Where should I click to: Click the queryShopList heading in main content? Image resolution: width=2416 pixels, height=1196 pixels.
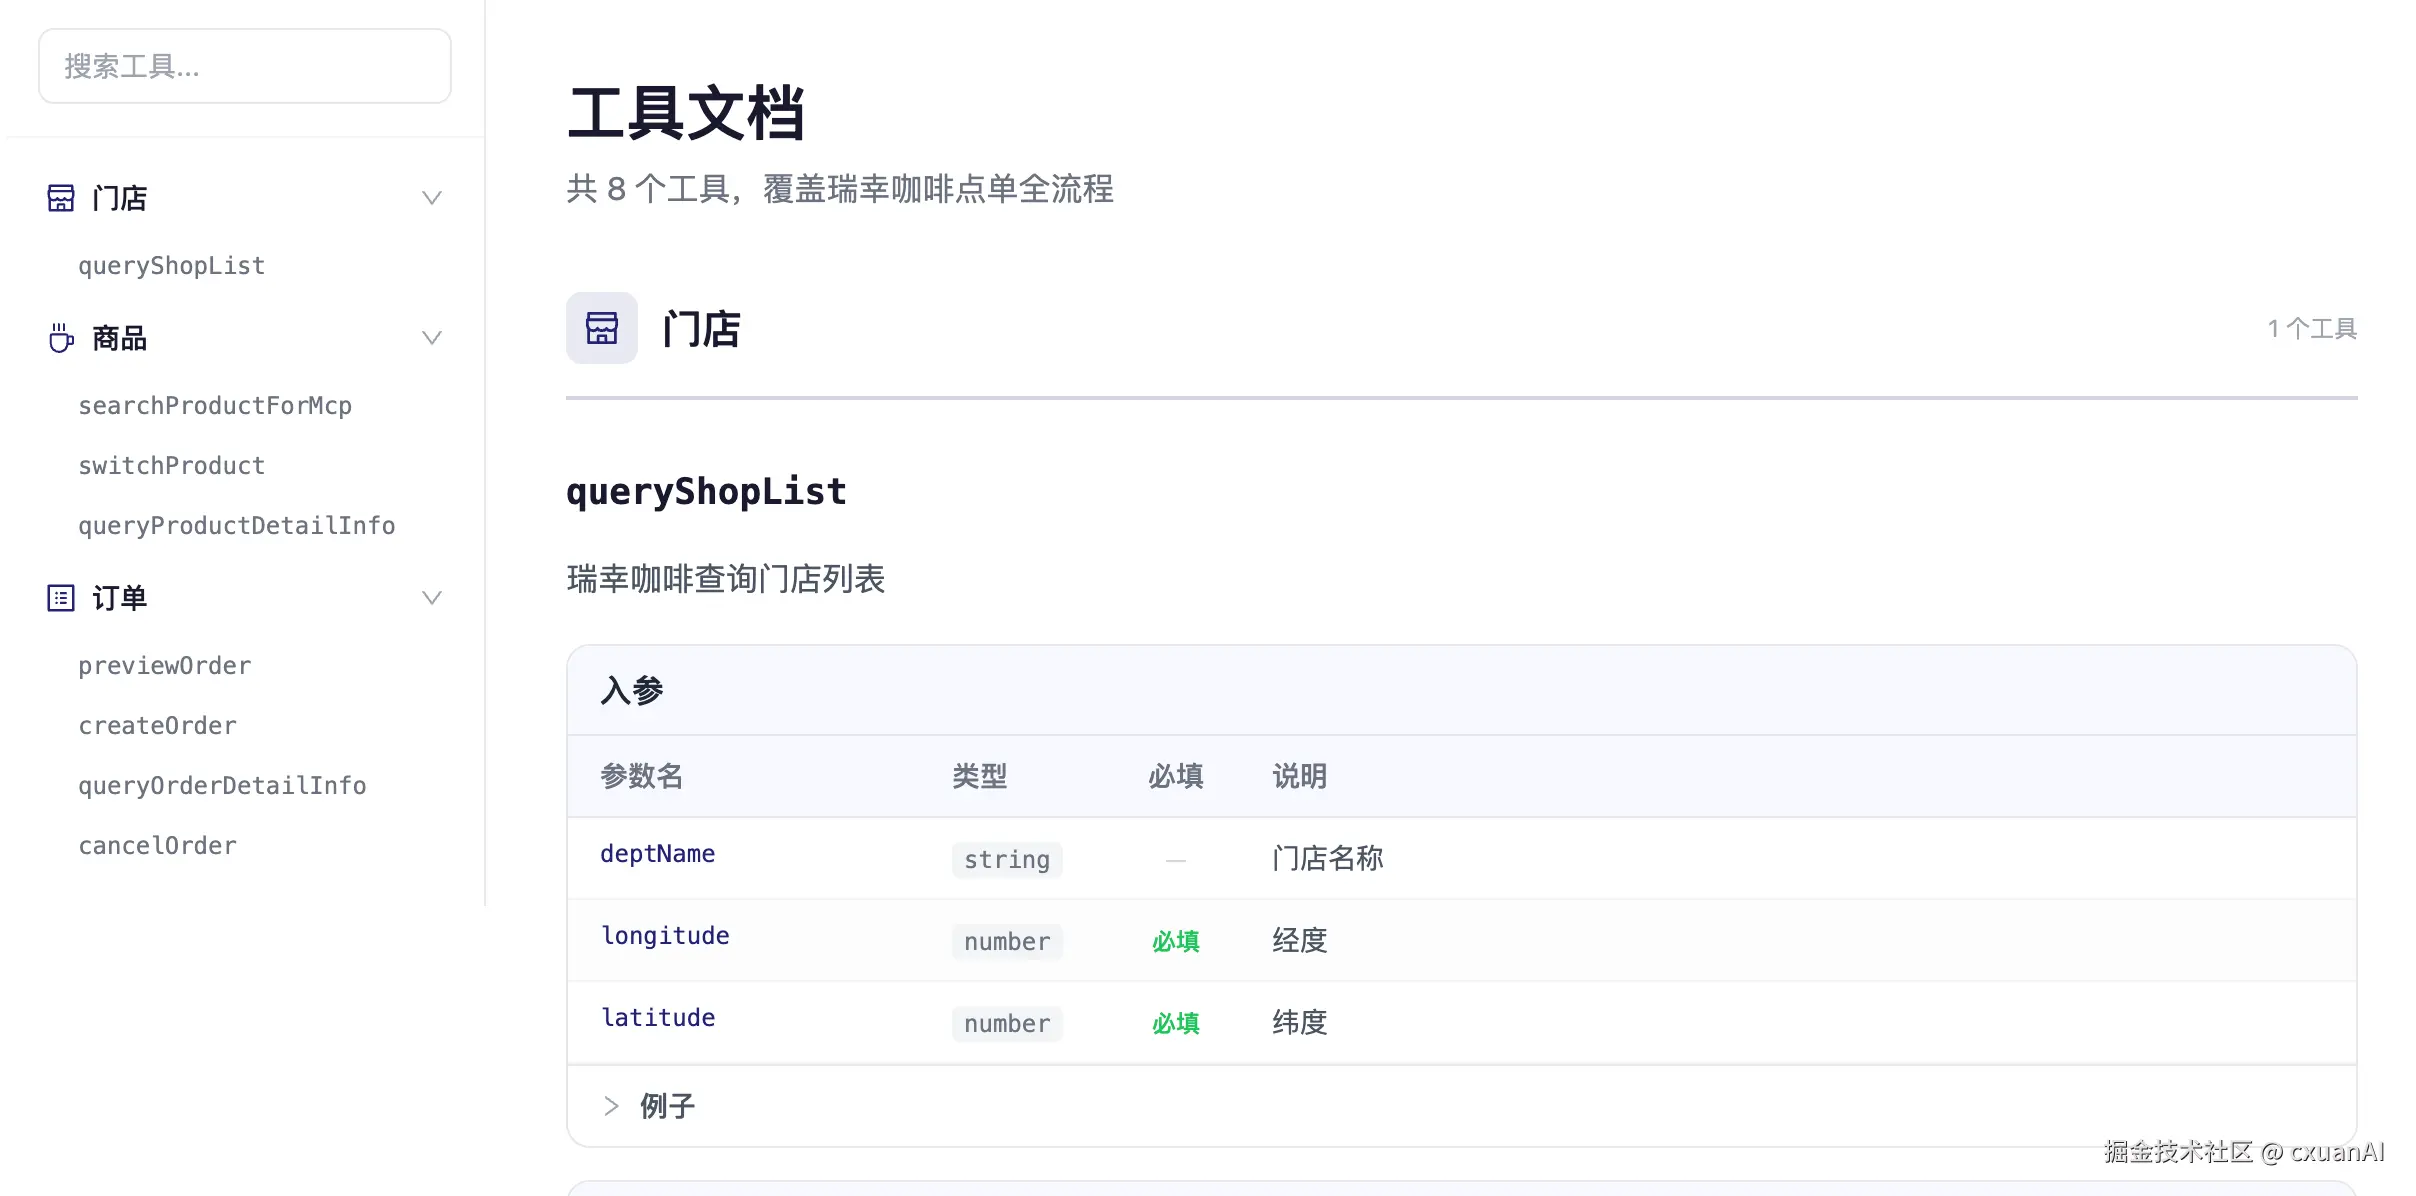706,492
